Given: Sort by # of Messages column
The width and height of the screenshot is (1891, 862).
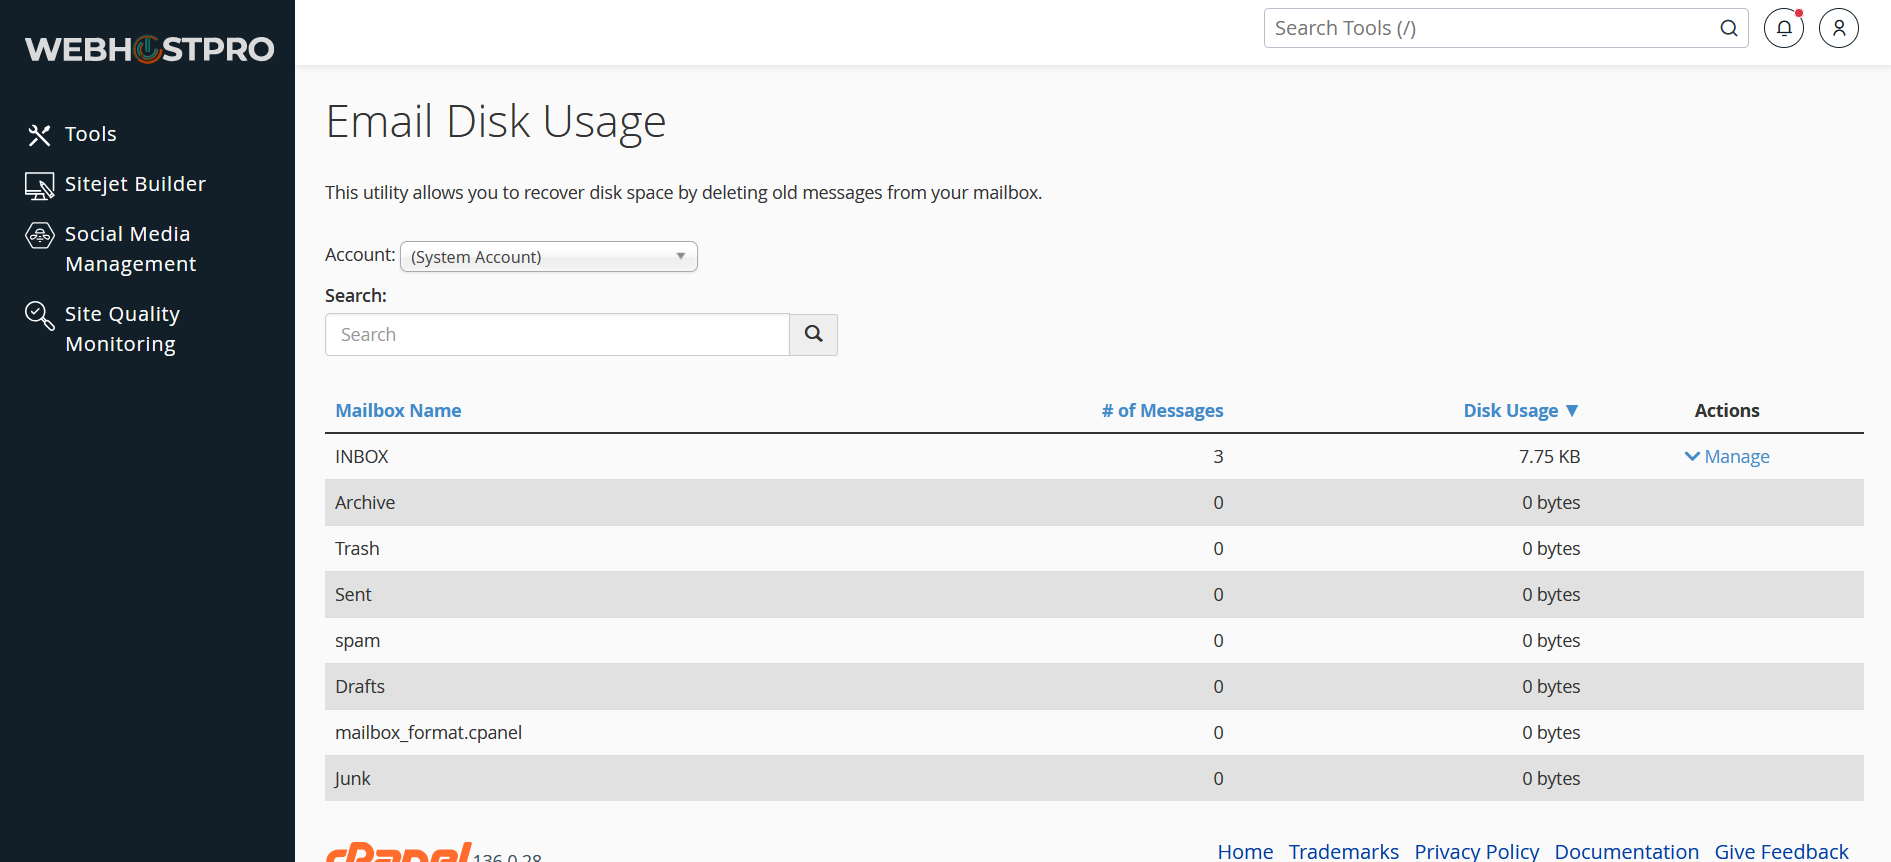Looking at the screenshot, I should click(x=1162, y=411).
